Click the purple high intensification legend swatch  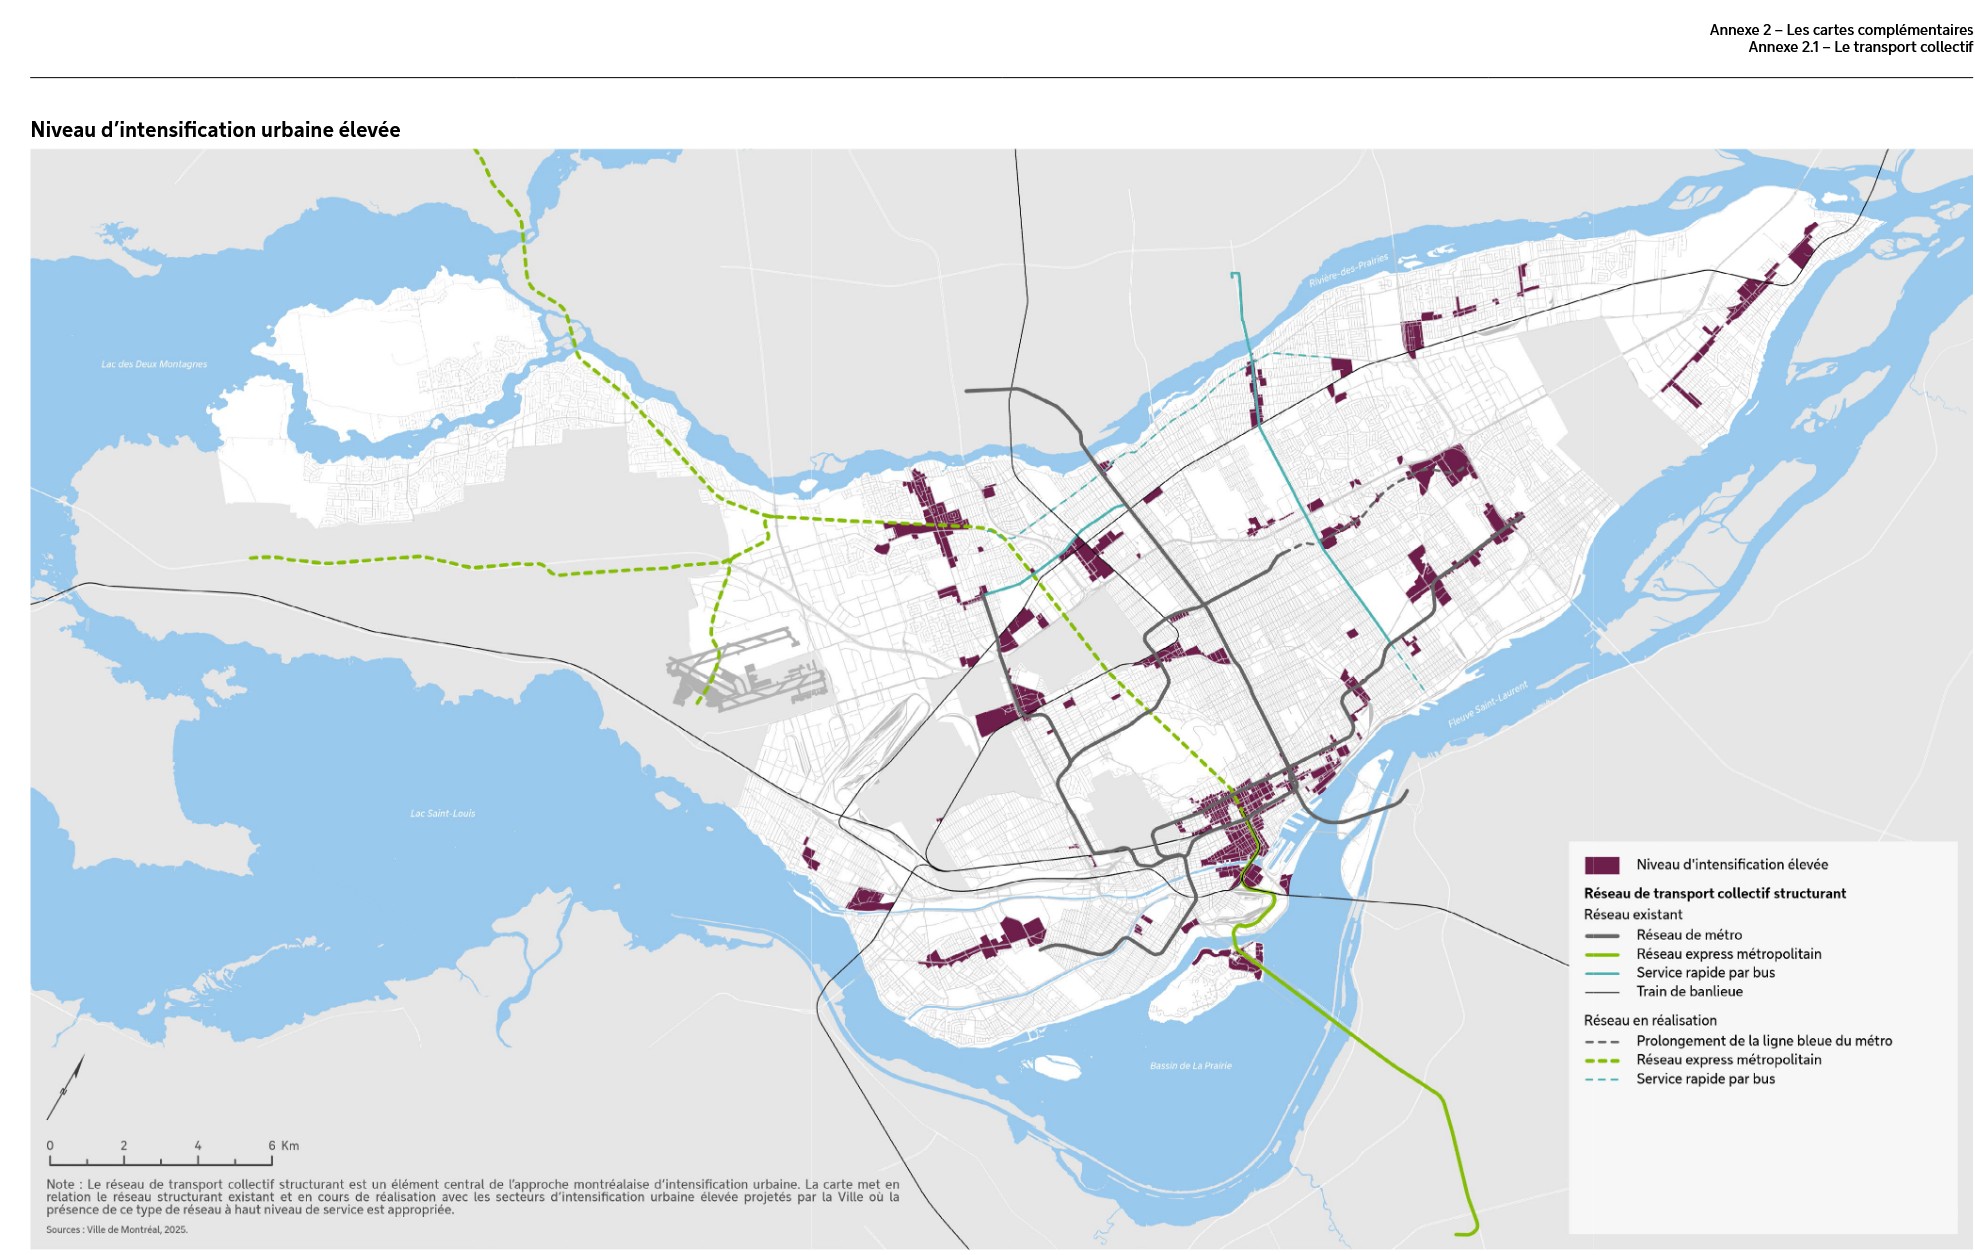pyautogui.click(x=1601, y=865)
